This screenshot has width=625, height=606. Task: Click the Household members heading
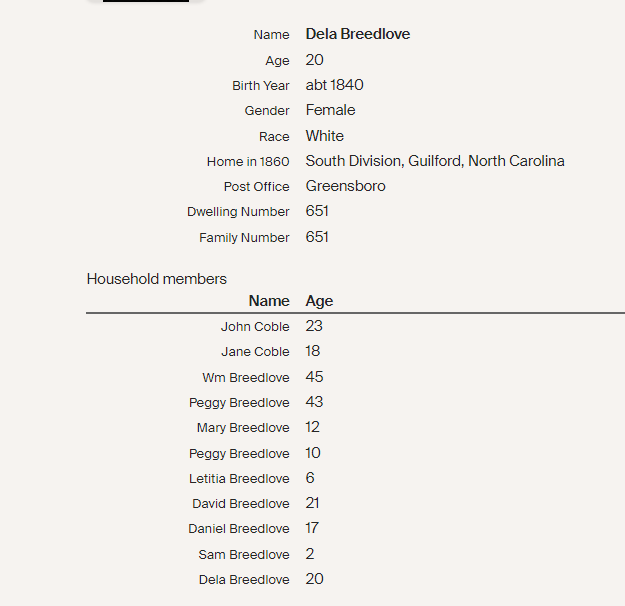[x=157, y=279]
